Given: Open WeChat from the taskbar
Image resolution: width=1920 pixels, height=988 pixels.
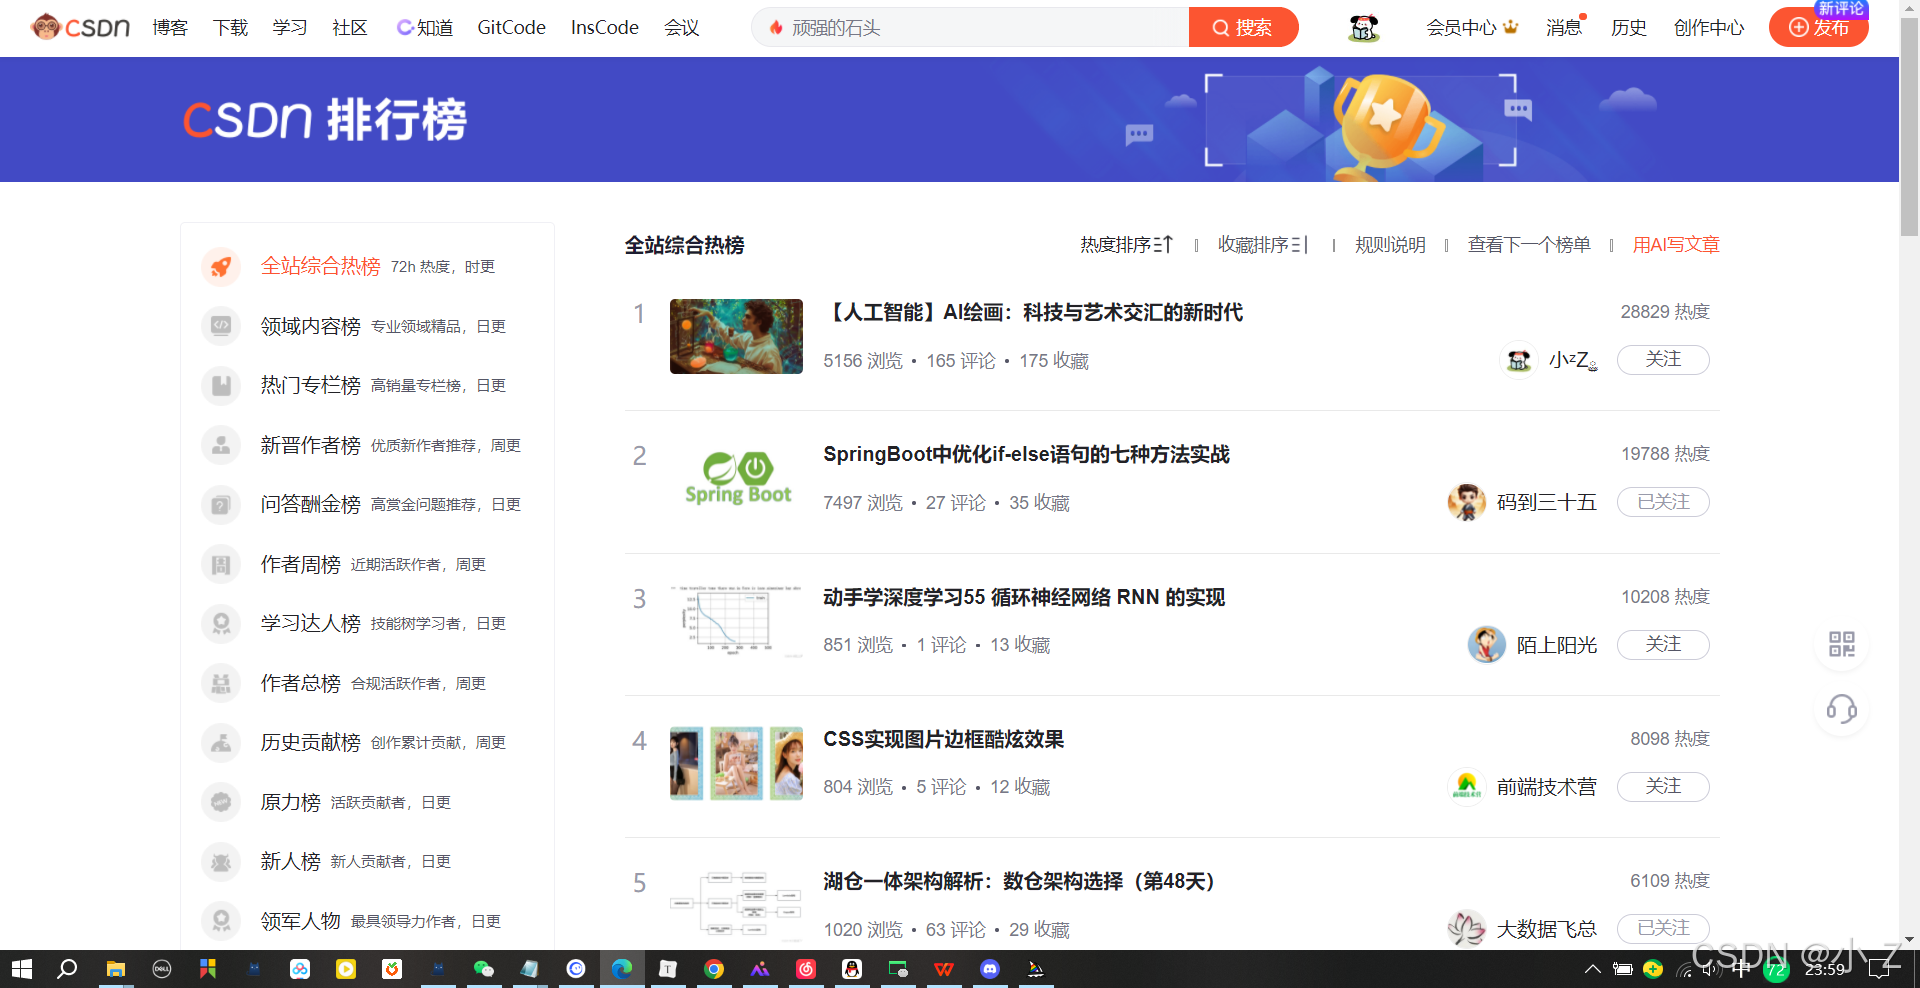Looking at the screenshot, I should [x=483, y=969].
